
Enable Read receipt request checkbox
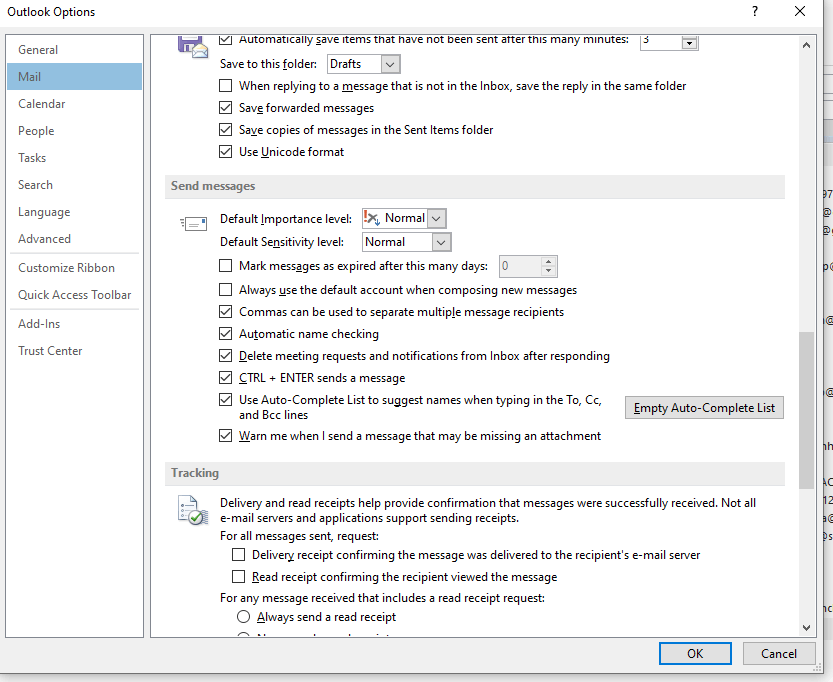239,577
